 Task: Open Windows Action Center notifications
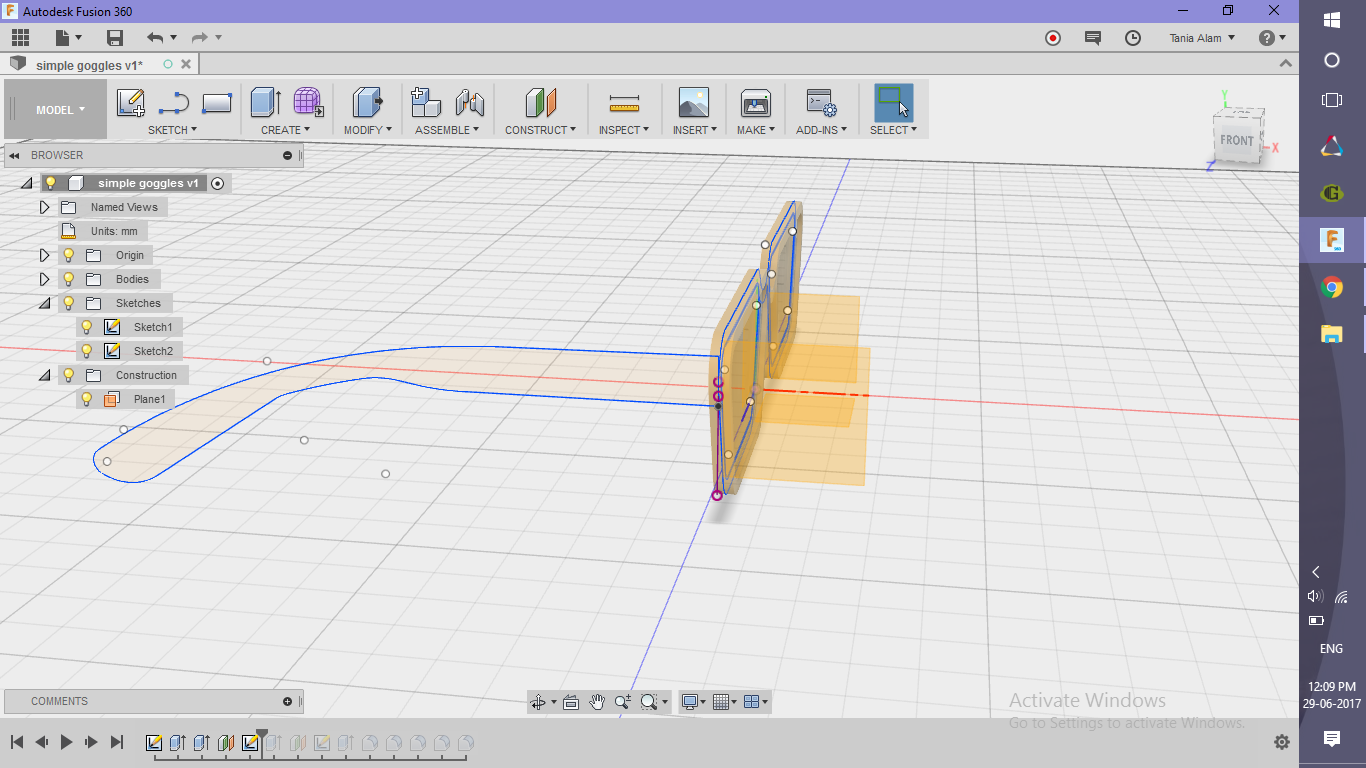point(1331,739)
